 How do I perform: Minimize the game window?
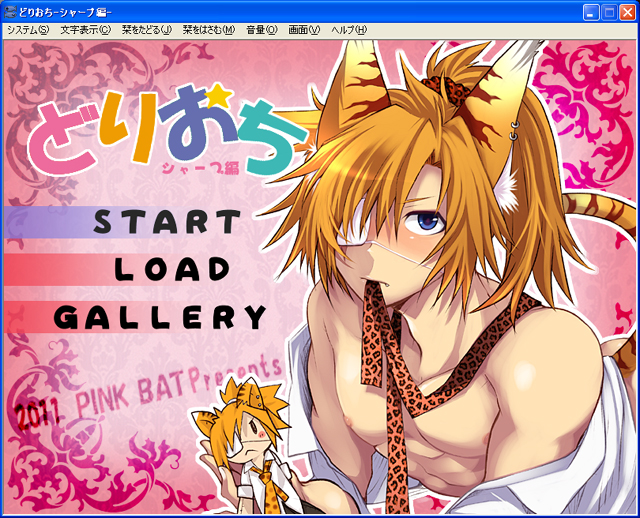coord(591,13)
